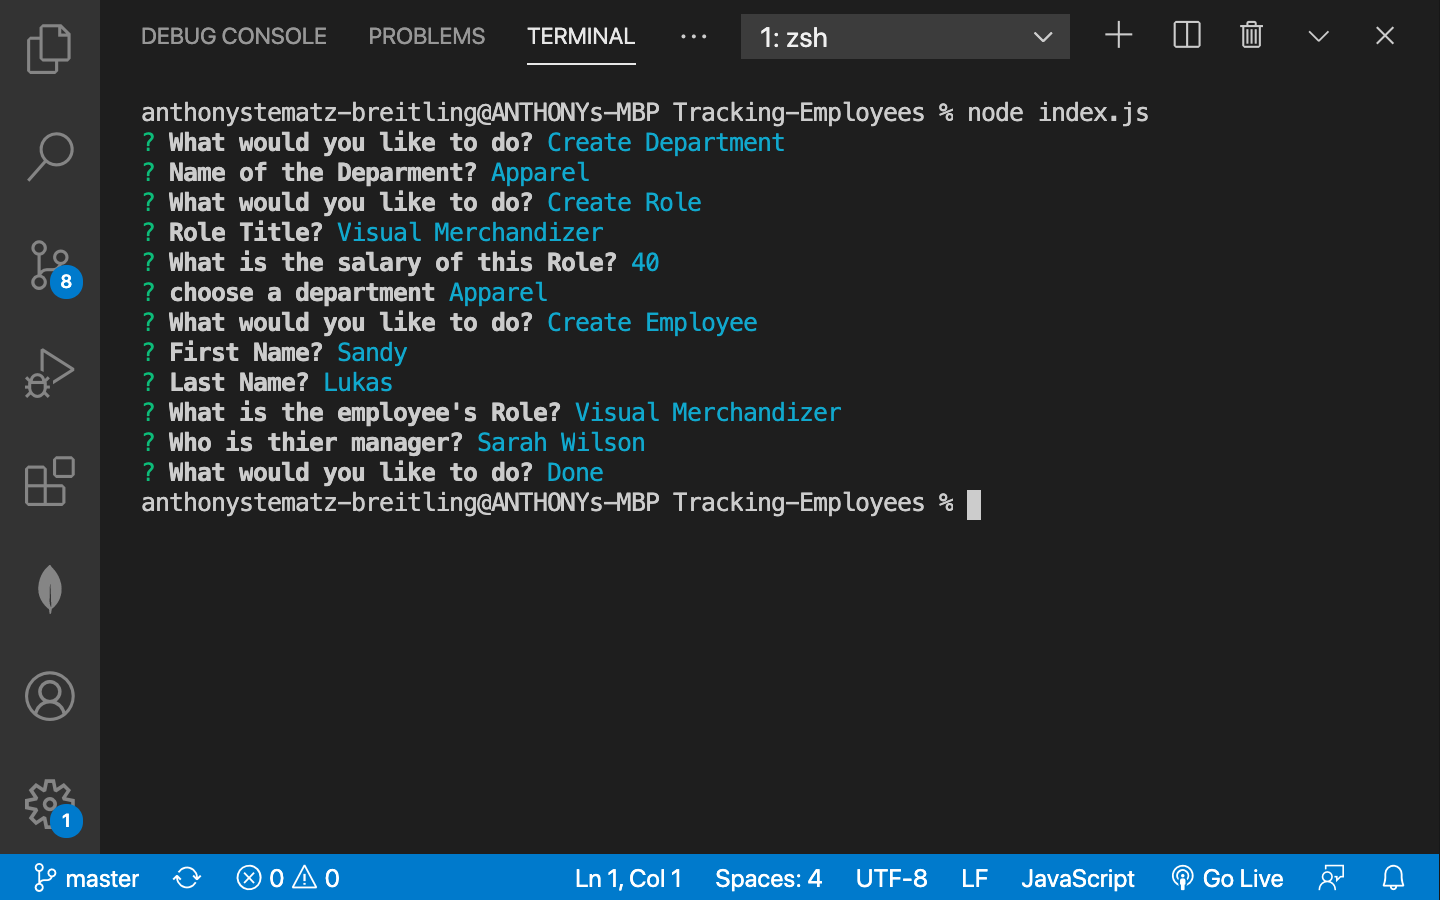Select the Terminal tab
This screenshot has width=1440, height=900.
click(581, 36)
